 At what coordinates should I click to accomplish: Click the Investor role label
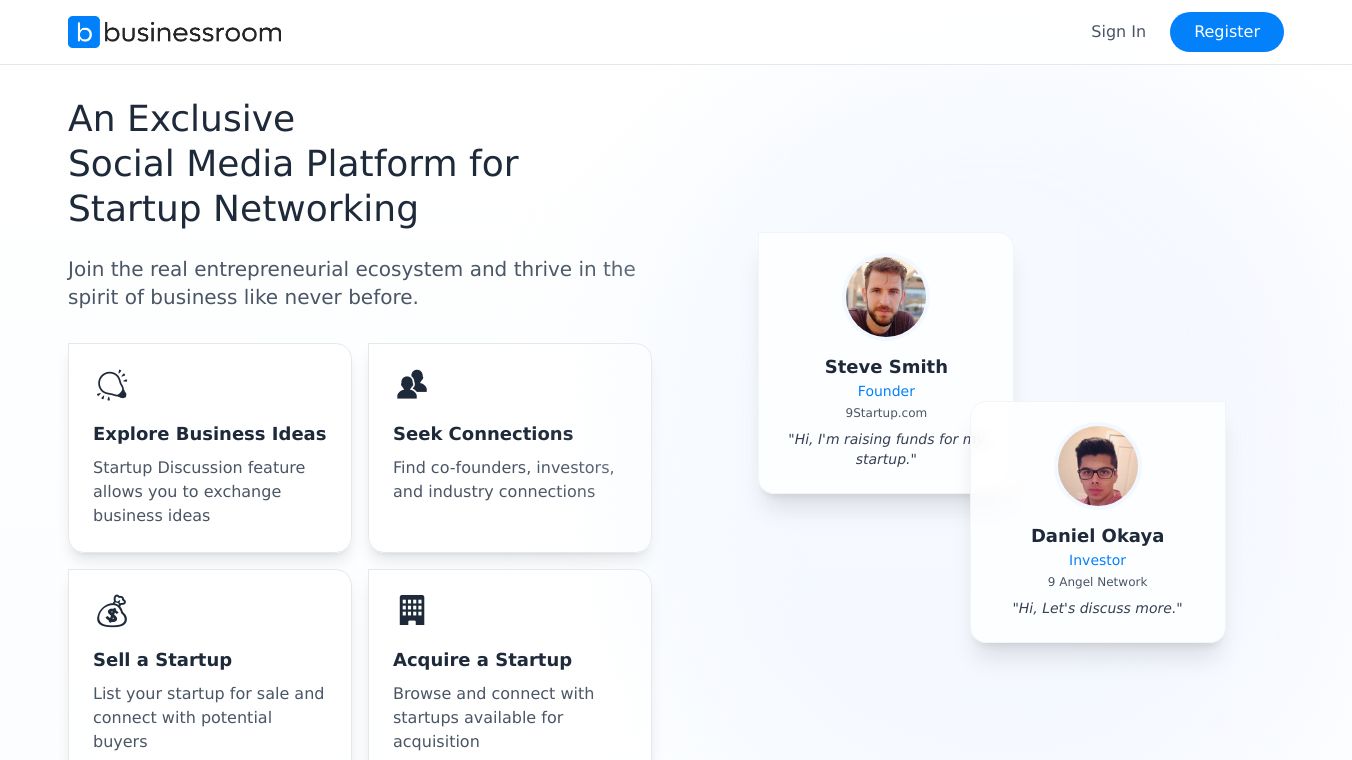(x=1097, y=560)
